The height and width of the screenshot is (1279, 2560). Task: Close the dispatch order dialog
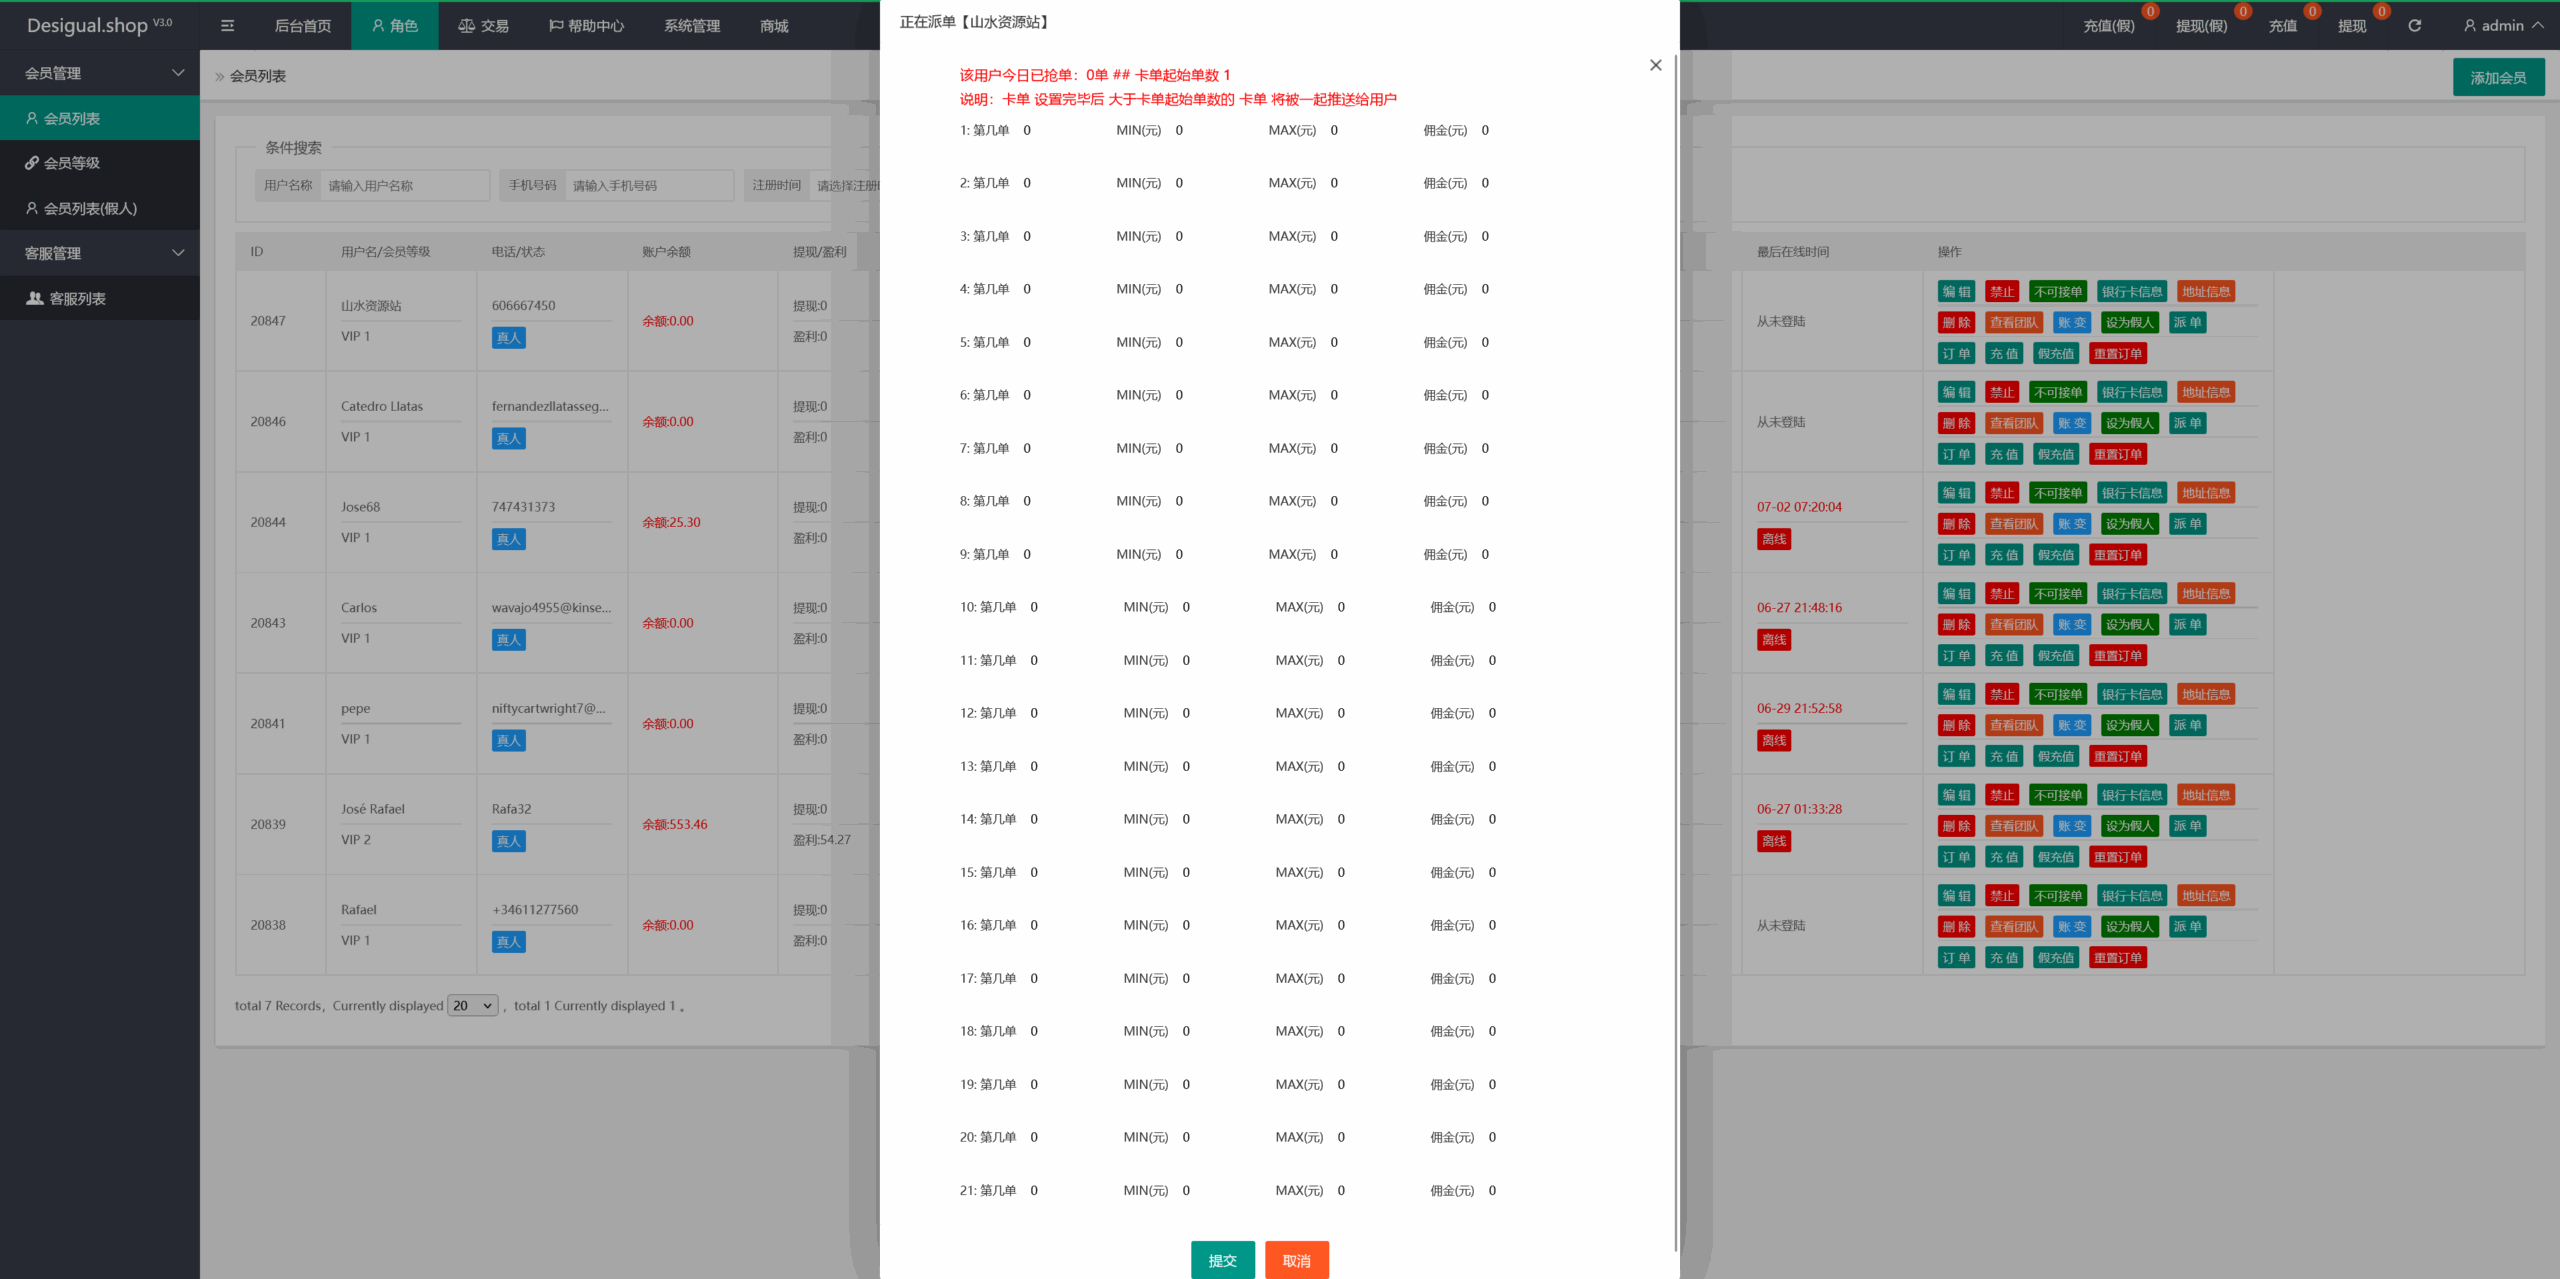[x=1655, y=65]
